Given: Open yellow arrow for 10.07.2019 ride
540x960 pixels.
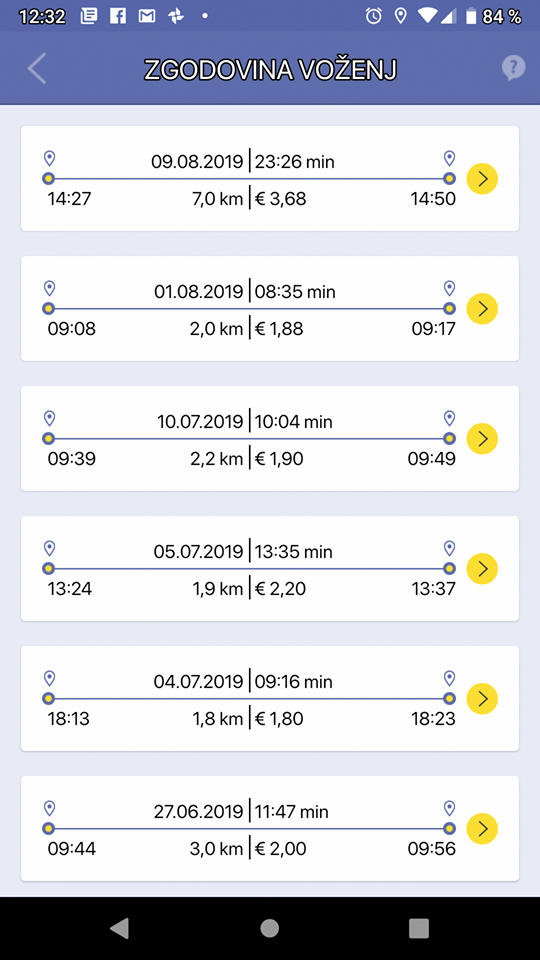Looking at the screenshot, I should click(x=482, y=438).
